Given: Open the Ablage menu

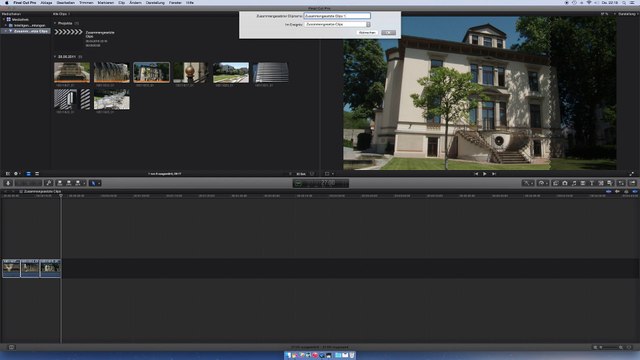Looking at the screenshot, I should tap(46, 3).
